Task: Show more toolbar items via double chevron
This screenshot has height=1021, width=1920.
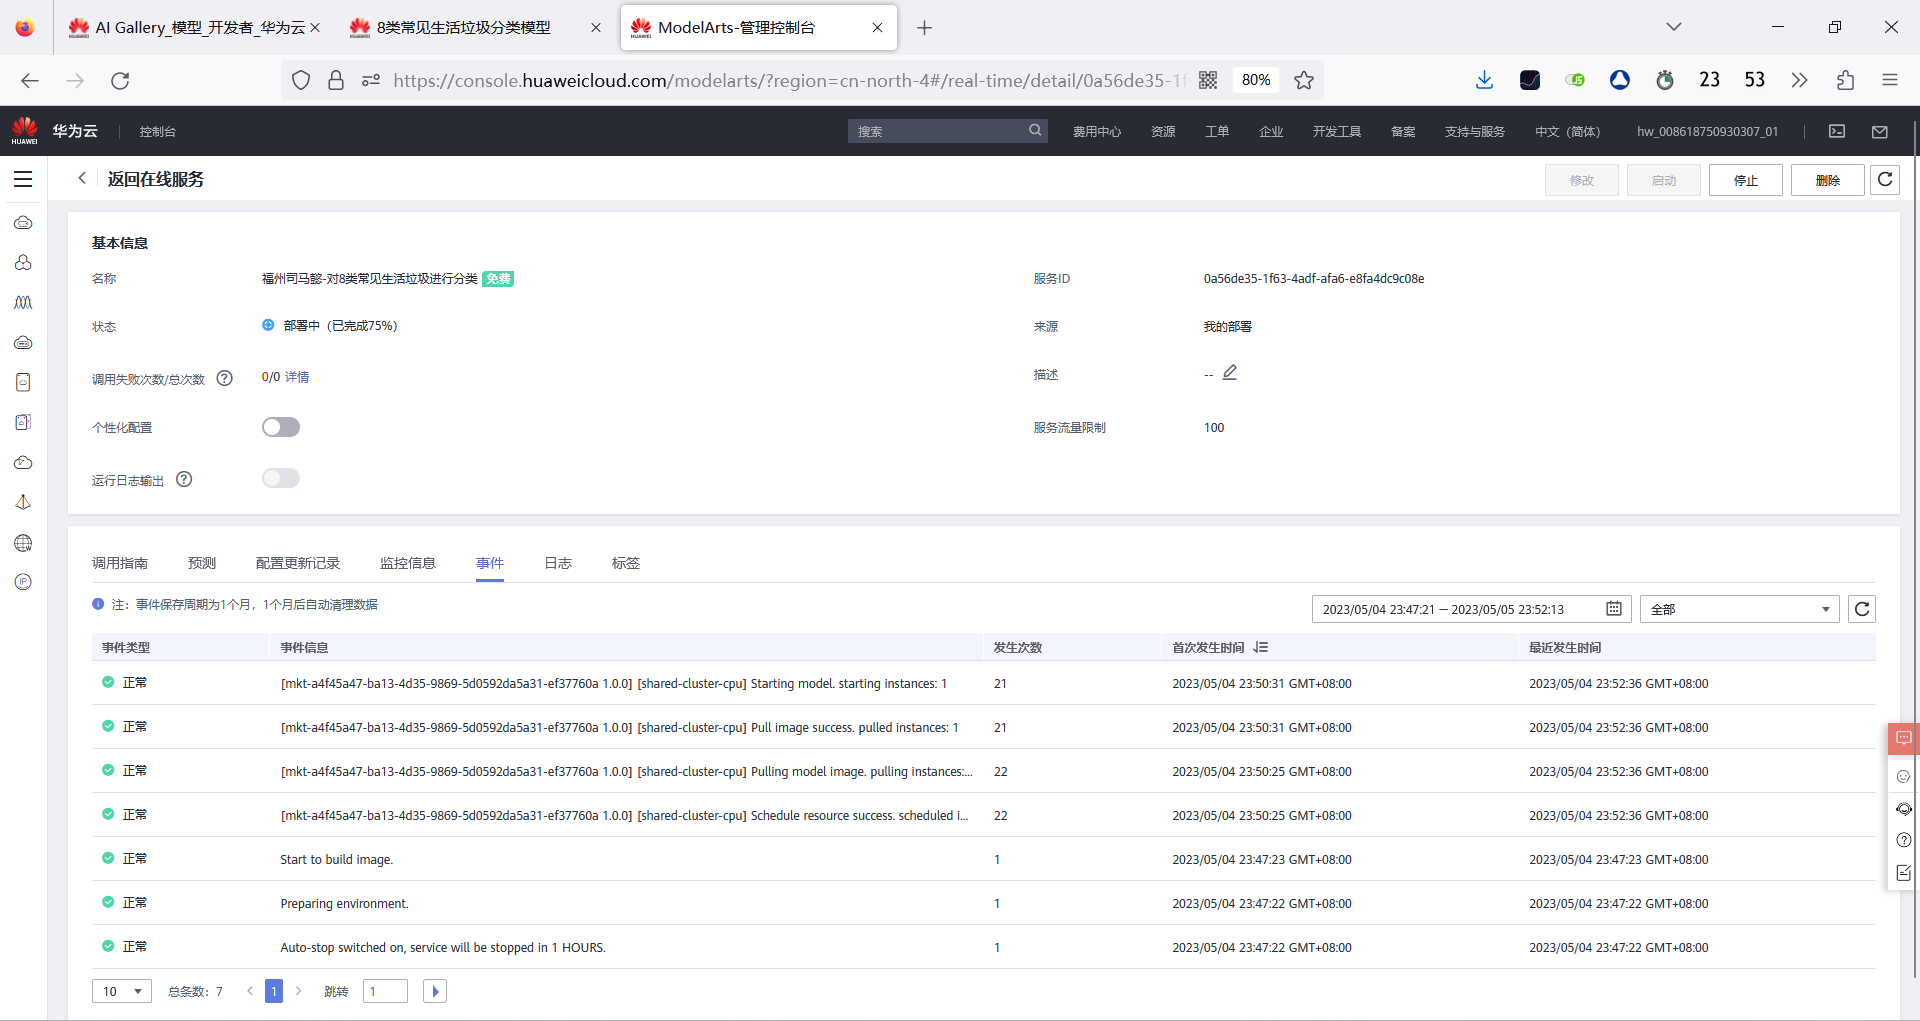Action: coord(1799,80)
